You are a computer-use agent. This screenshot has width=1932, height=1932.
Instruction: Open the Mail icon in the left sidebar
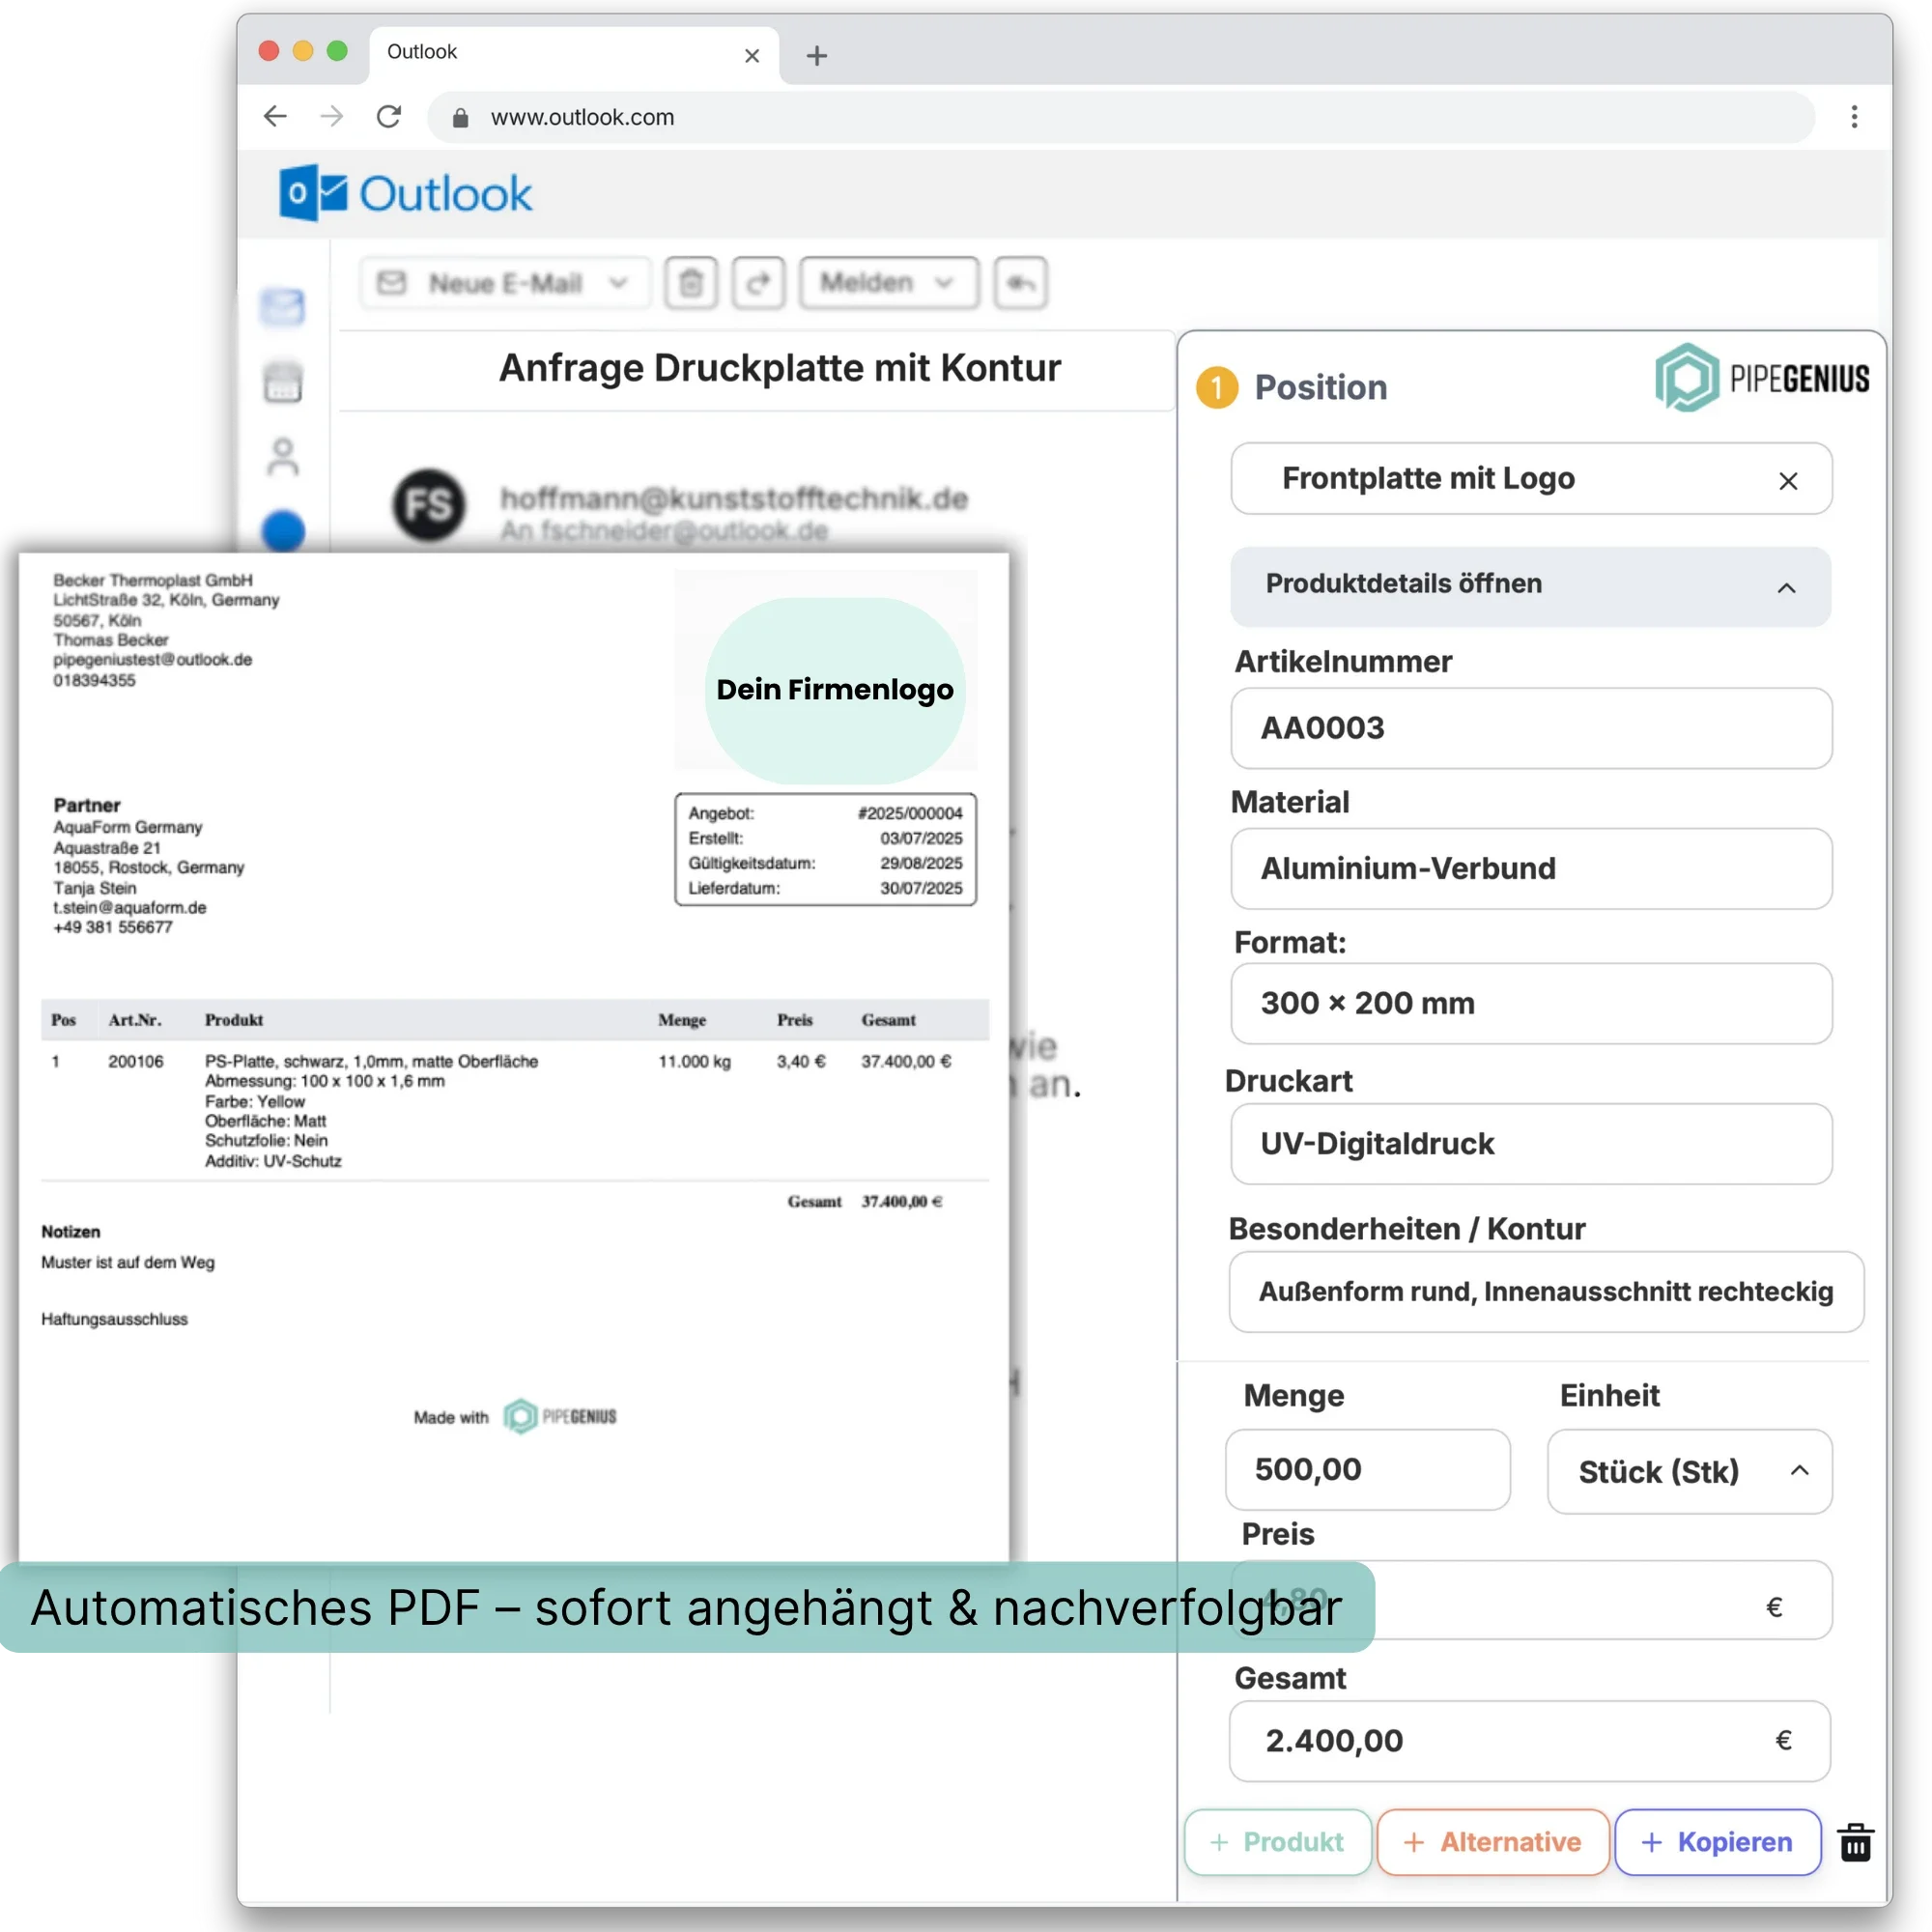(283, 306)
